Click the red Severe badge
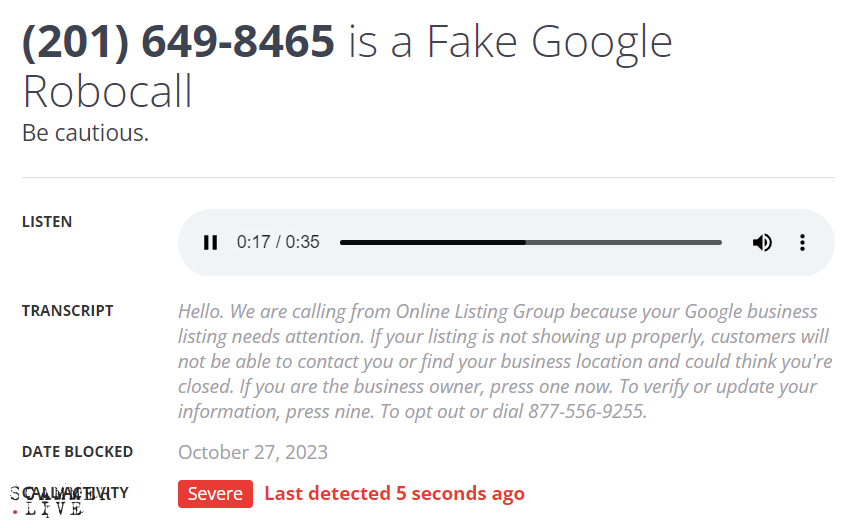Viewport: 852px width, 528px height. click(215, 493)
